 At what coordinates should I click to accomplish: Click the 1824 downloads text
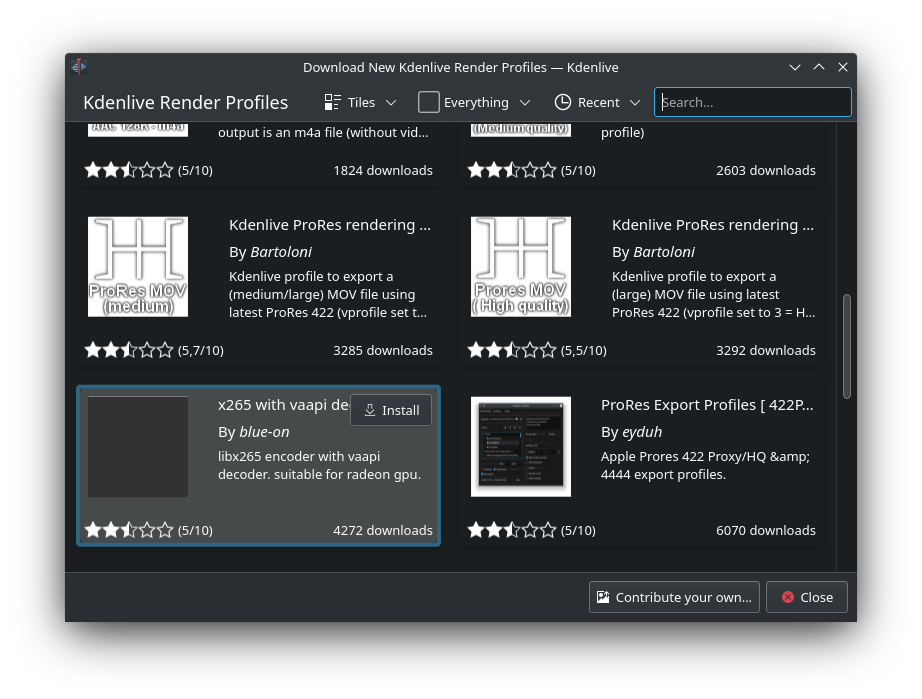pyautogui.click(x=383, y=170)
